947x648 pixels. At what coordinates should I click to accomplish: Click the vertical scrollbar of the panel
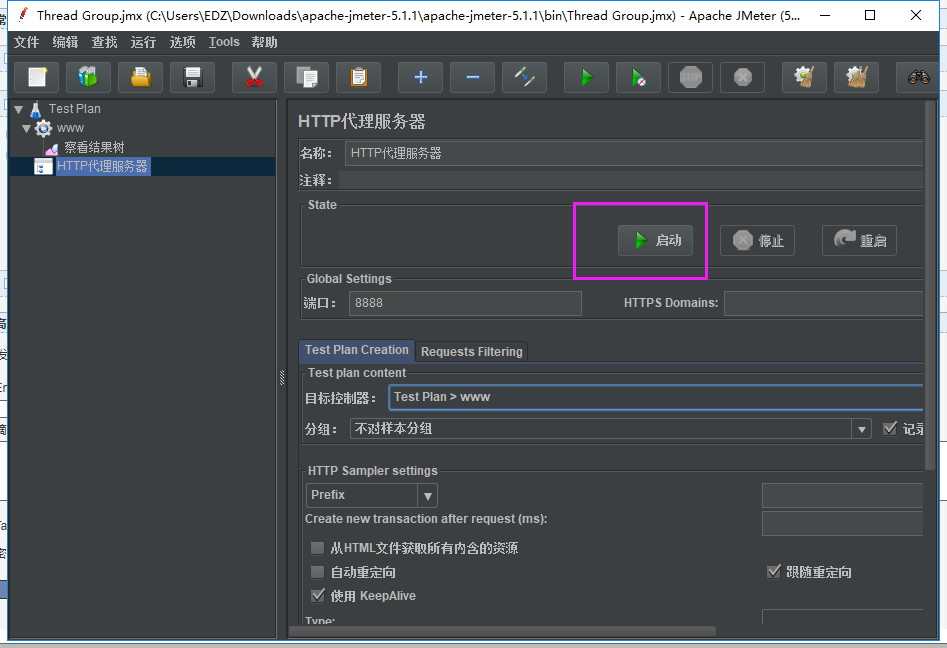click(x=930, y=285)
